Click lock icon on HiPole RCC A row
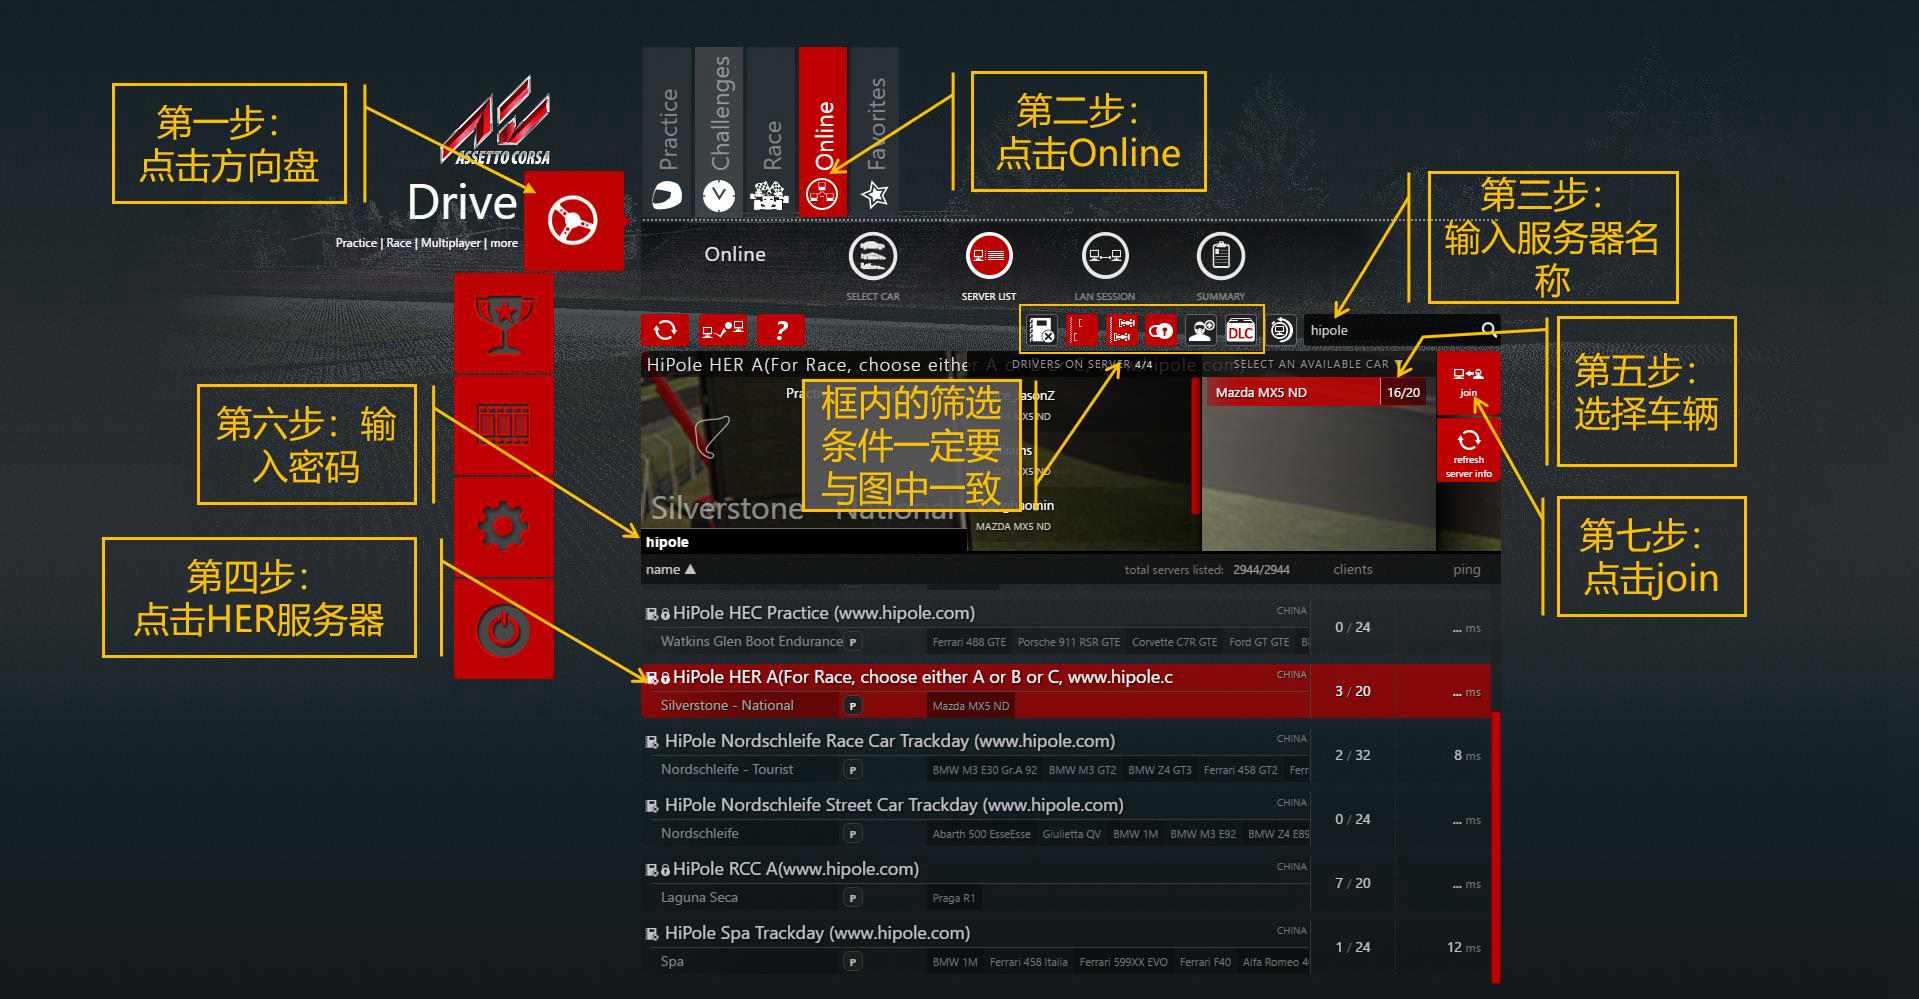 665,871
